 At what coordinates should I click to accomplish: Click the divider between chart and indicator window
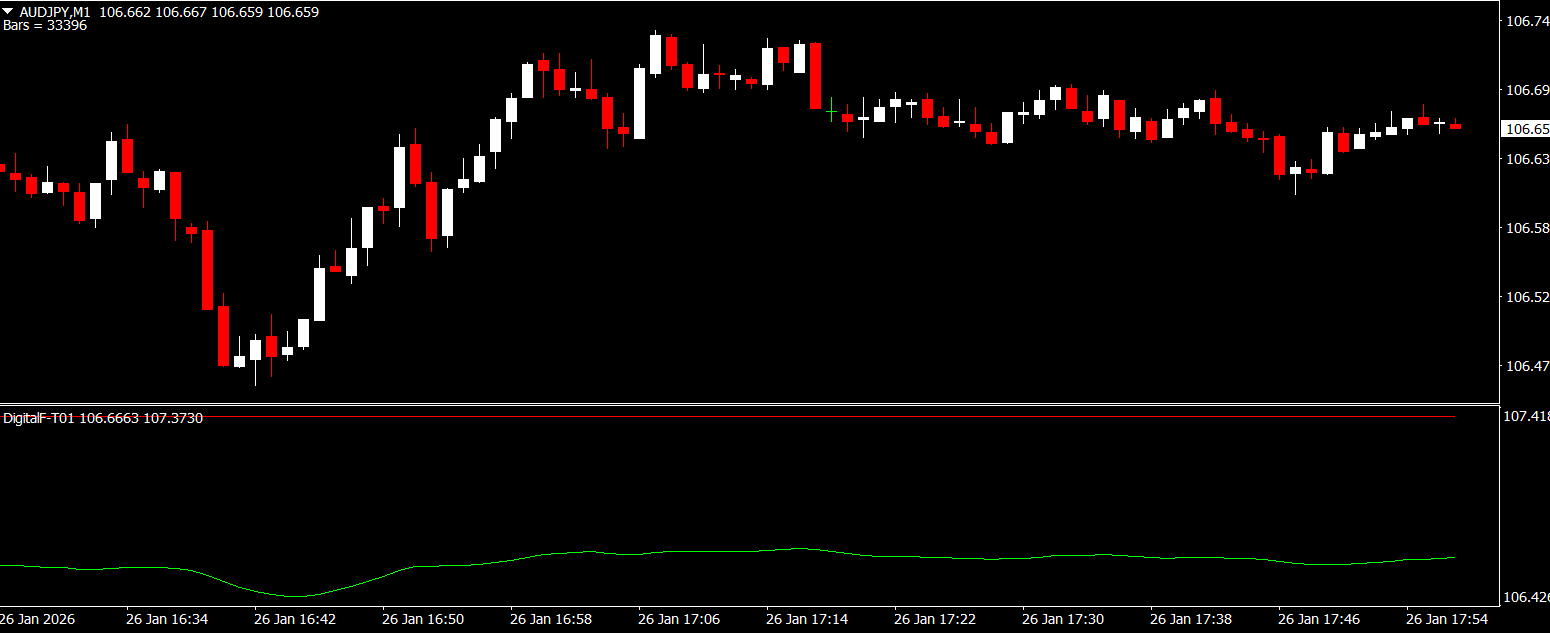pyautogui.click(x=750, y=404)
